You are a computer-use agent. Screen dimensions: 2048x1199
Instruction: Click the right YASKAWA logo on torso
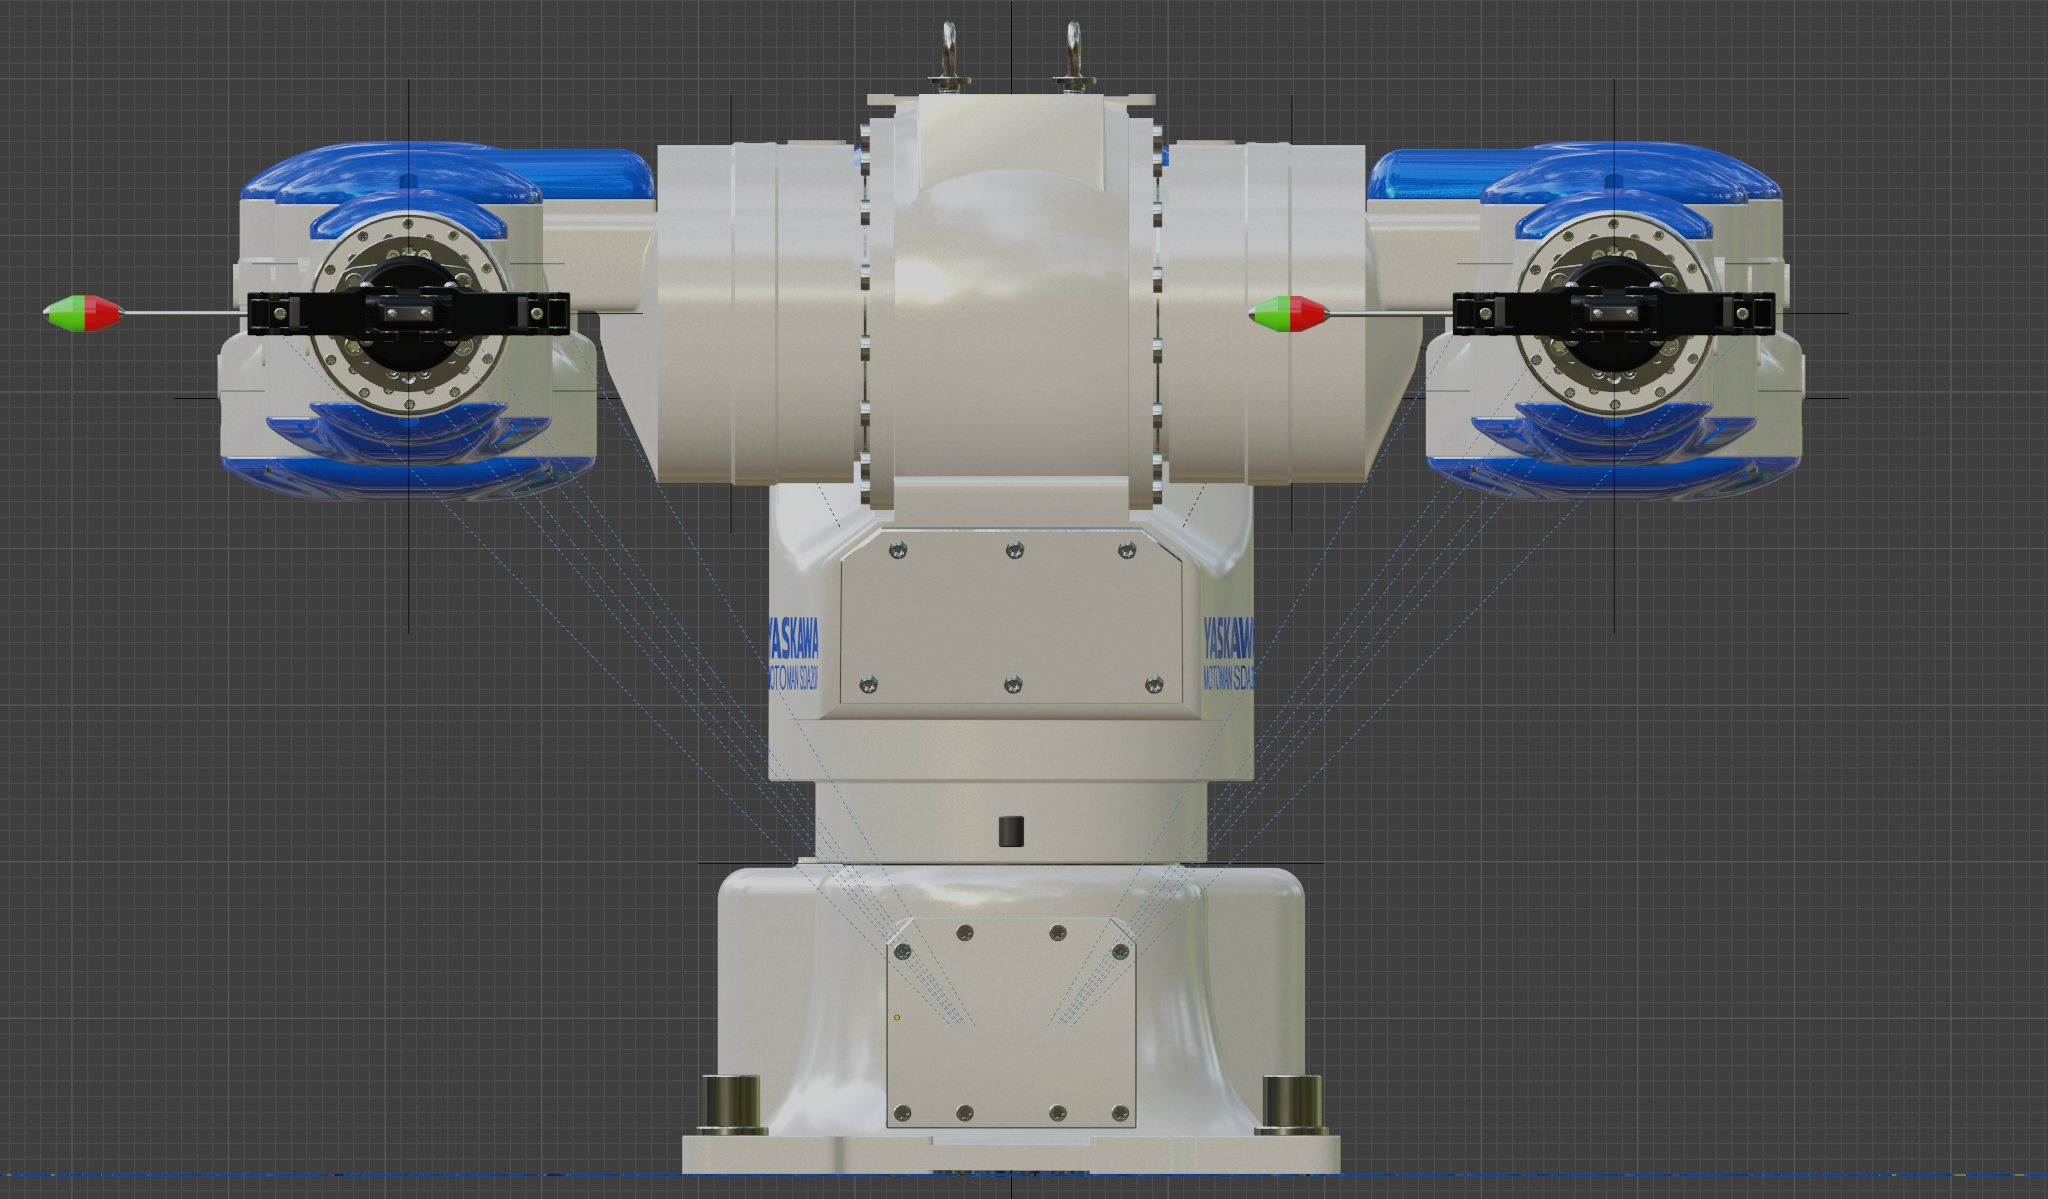[1228, 638]
